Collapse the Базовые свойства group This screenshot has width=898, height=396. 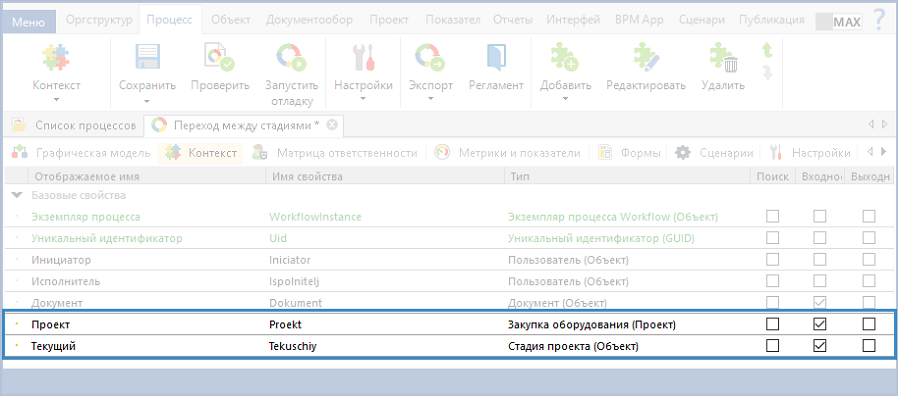pyautogui.click(x=17, y=195)
